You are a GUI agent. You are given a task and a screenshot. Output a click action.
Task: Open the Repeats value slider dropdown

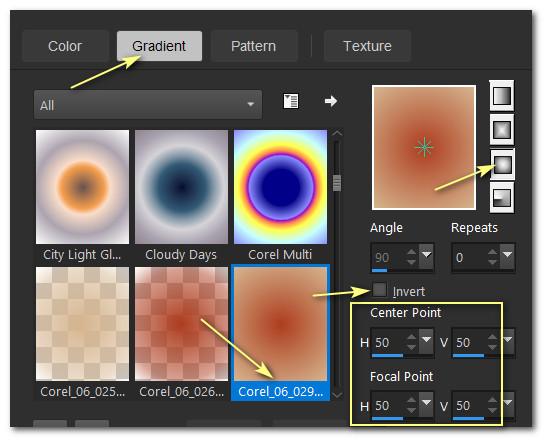tap(507, 256)
